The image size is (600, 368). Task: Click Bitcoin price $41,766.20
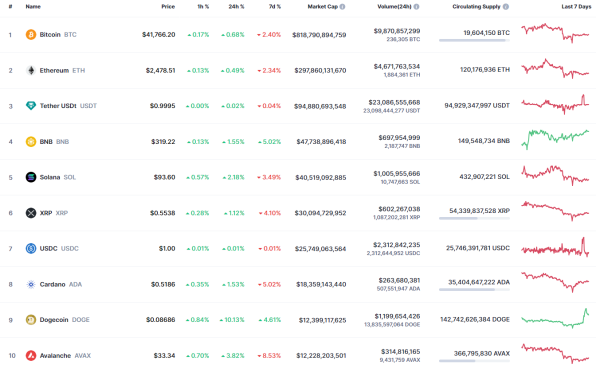pyautogui.click(x=159, y=35)
